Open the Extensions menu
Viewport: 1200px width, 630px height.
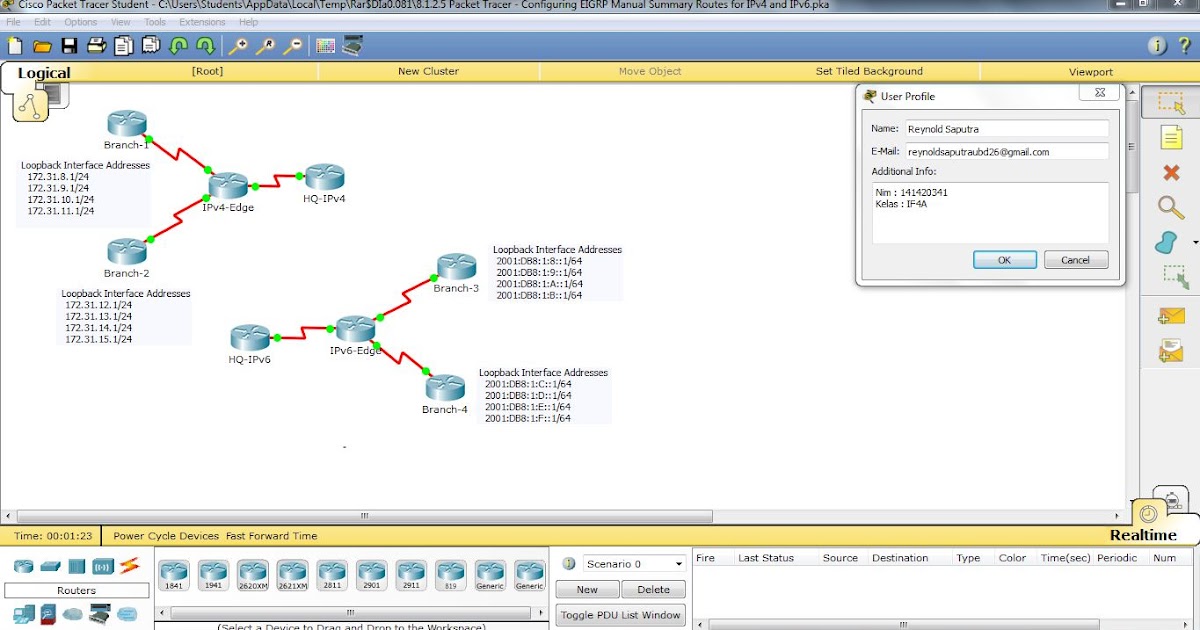click(x=203, y=21)
